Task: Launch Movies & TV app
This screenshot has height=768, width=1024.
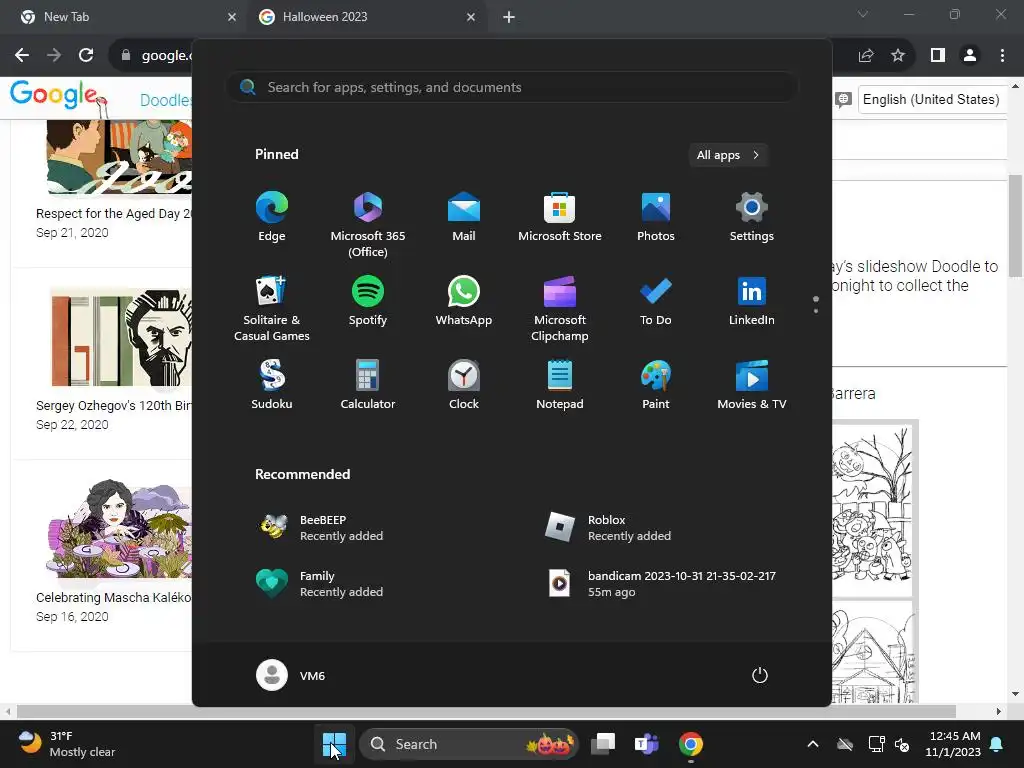Action: [752, 385]
